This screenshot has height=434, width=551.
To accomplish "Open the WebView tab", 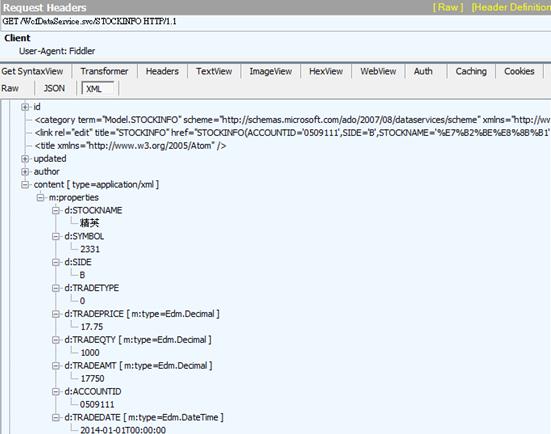I will (x=378, y=71).
